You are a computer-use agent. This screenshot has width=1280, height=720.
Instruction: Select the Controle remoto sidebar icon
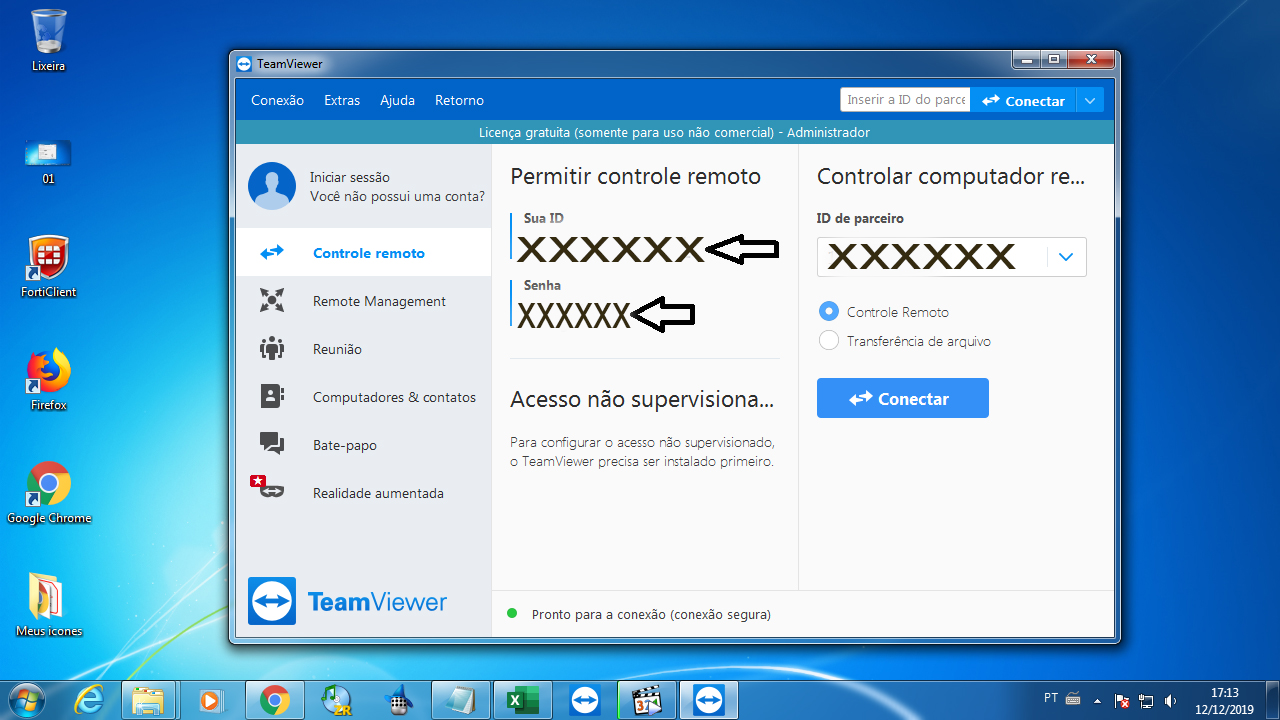[271, 252]
